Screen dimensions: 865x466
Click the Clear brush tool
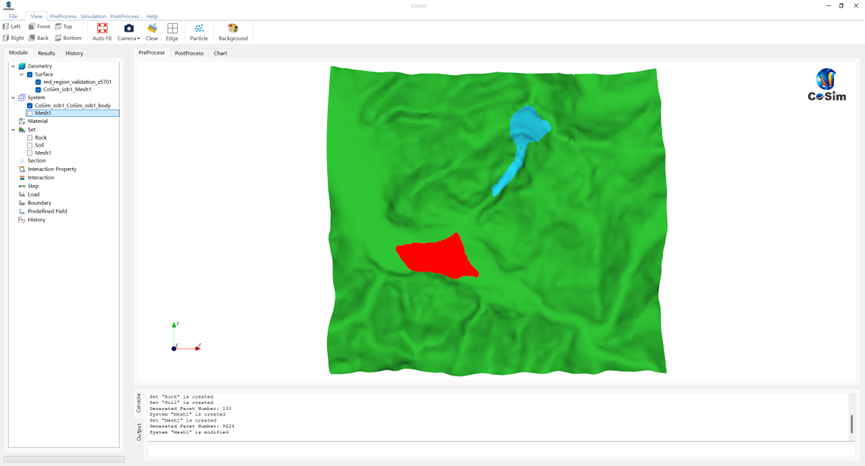tap(152, 32)
